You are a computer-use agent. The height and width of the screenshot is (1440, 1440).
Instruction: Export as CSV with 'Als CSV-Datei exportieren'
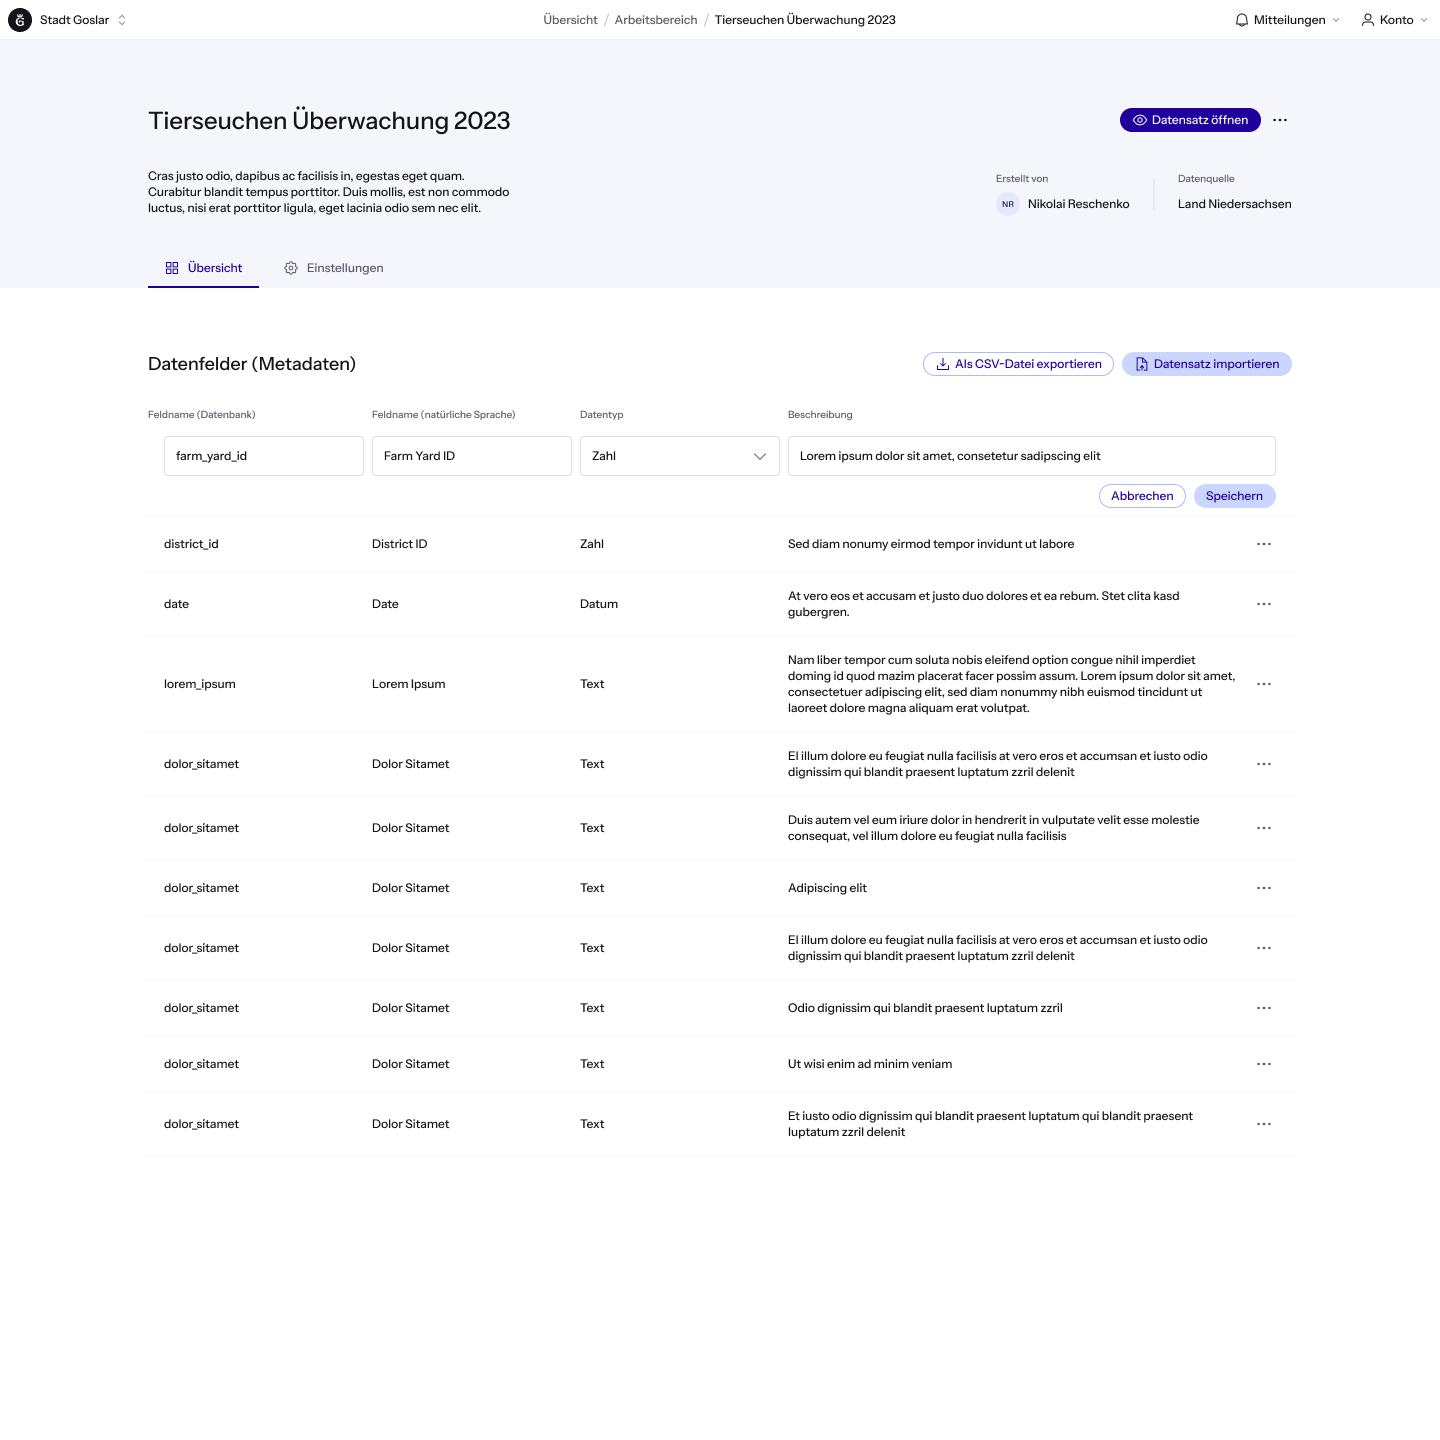coord(1018,364)
